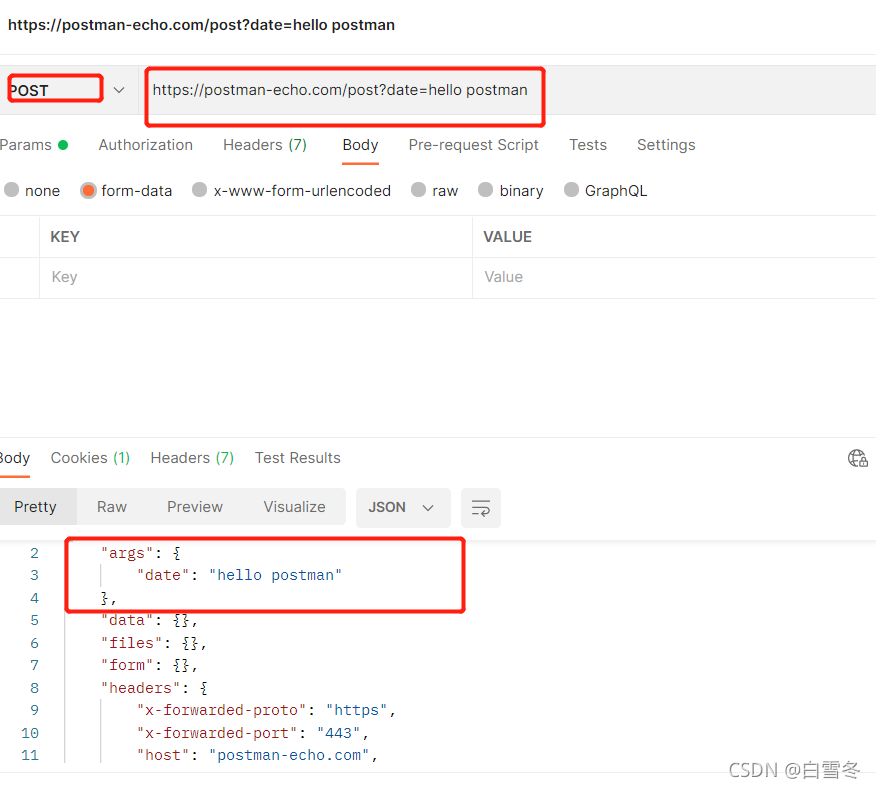Image resolution: width=876 pixels, height=788 pixels.
Task: Open the response Cookies (1) tab
Action: 90,458
